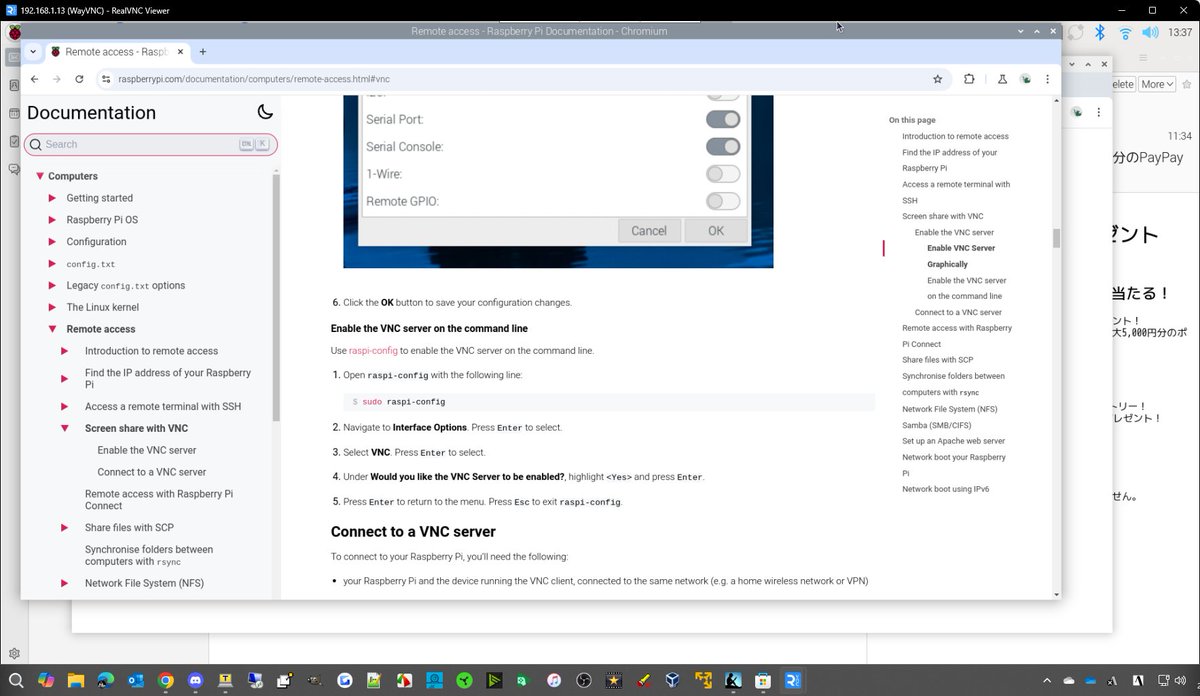This screenshot has width=1200, height=696.
Task: Jump to Enable VNC Server Graphically
Action: pyautogui.click(x=961, y=256)
